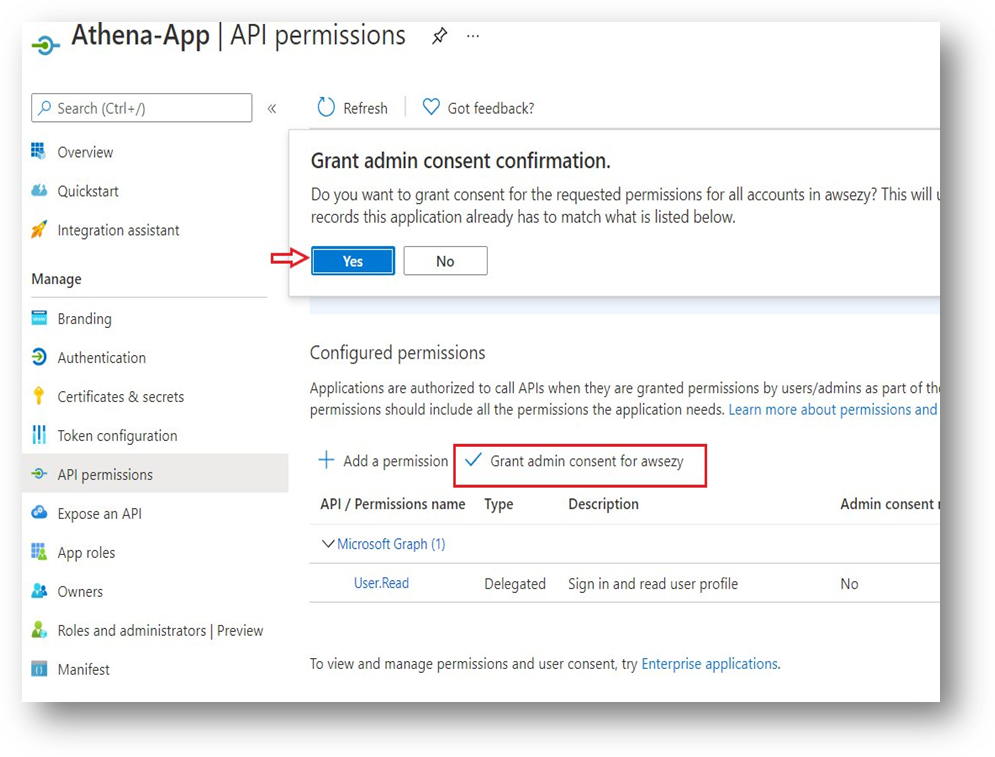Image resolution: width=995 pixels, height=757 pixels.
Task: Open Expose an API page
Action: coord(100,513)
